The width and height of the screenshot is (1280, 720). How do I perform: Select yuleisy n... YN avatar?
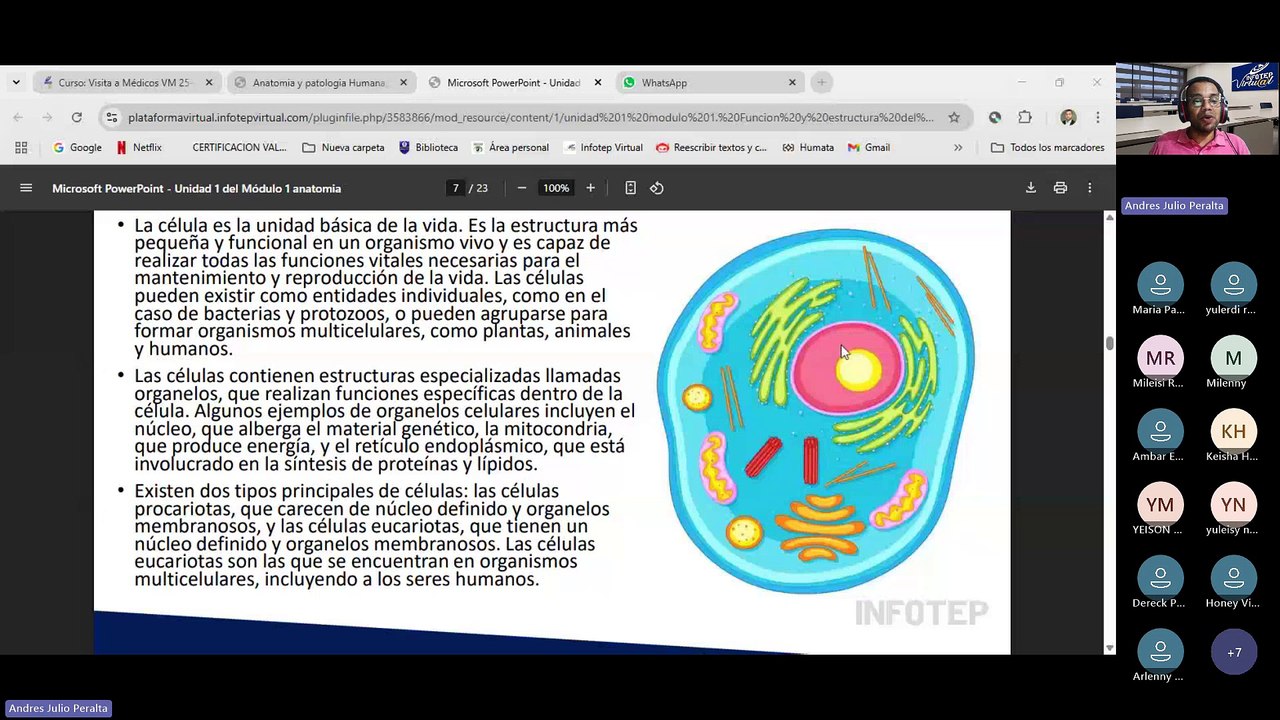(1233, 505)
